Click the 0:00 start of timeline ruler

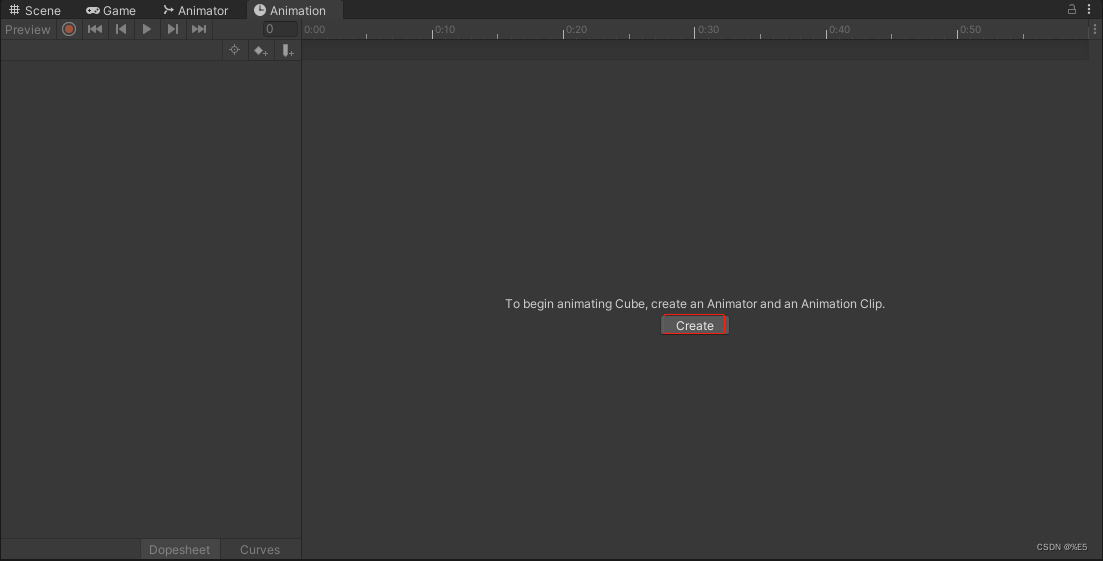[314, 30]
